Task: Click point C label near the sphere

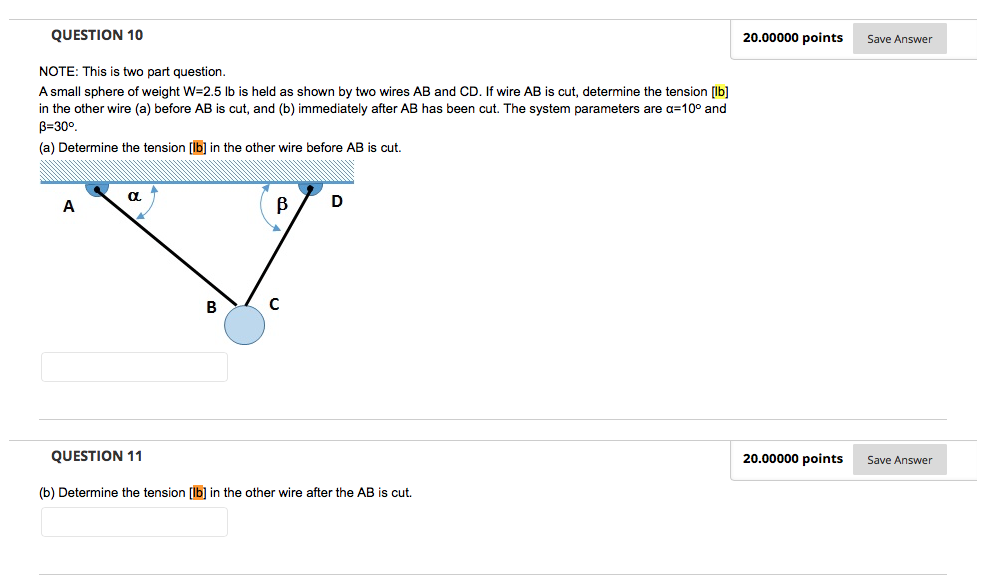Action: coord(272,303)
